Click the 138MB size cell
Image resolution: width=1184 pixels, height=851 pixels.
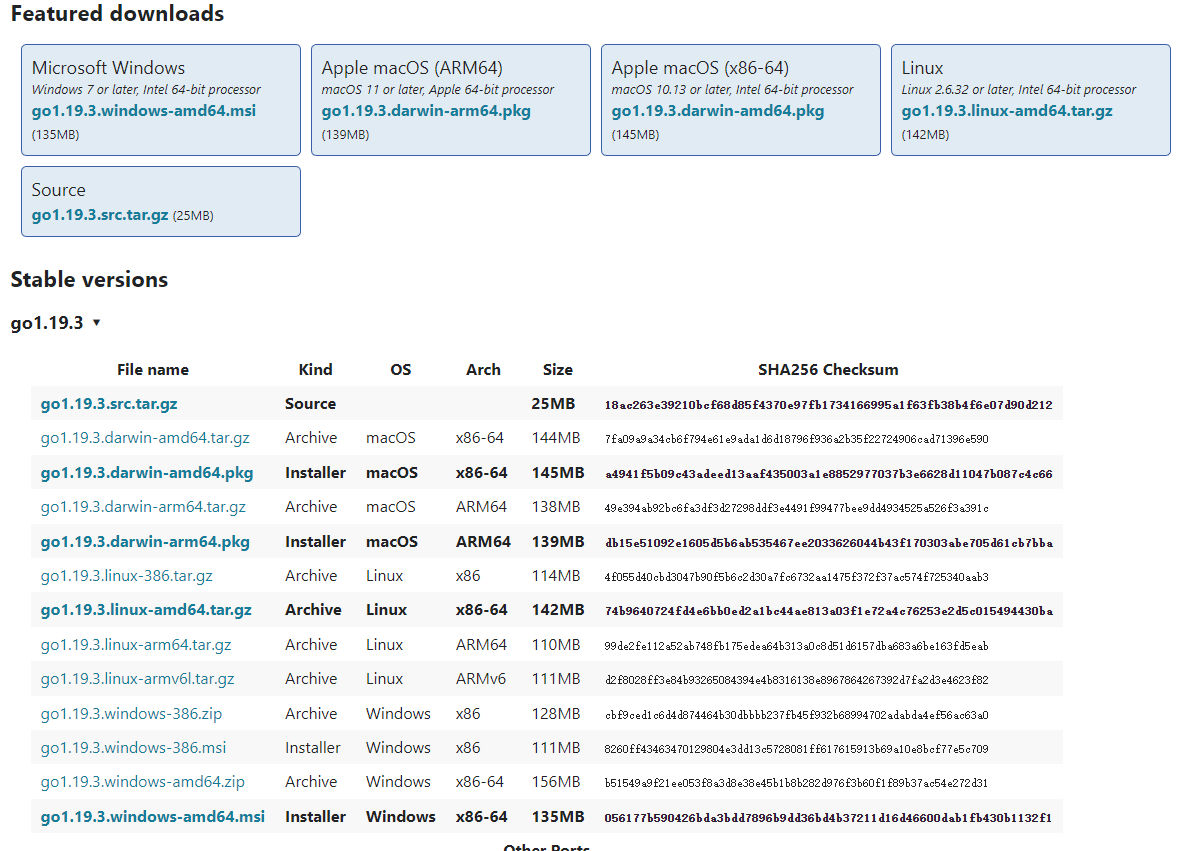click(x=556, y=507)
